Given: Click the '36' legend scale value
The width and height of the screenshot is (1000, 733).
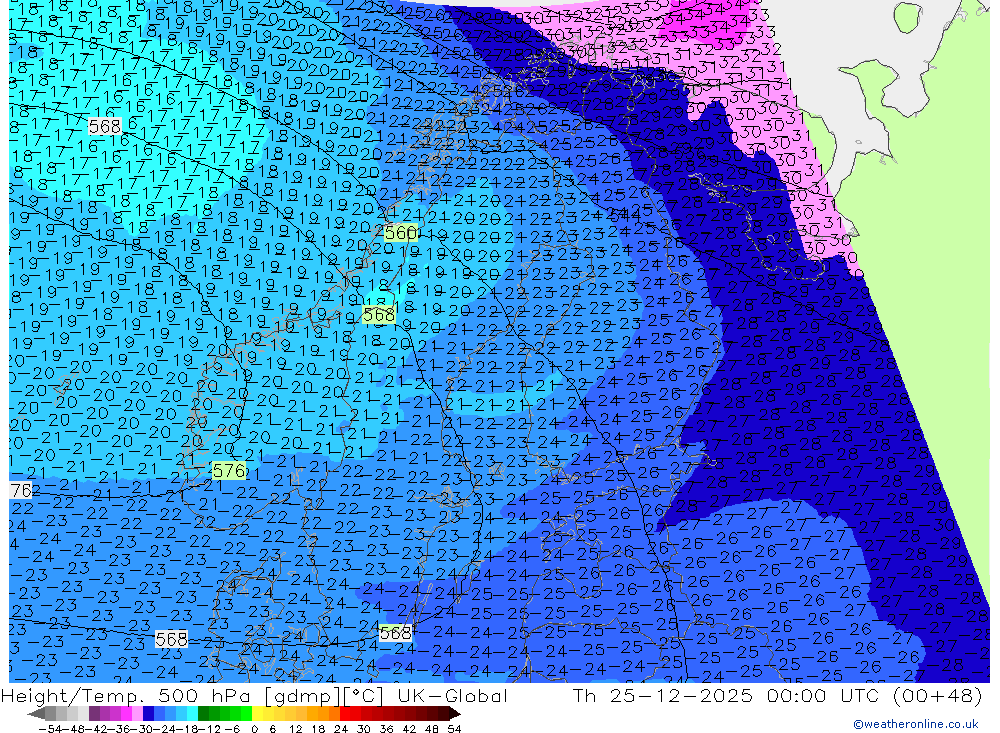Looking at the screenshot, I should coord(386,729).
